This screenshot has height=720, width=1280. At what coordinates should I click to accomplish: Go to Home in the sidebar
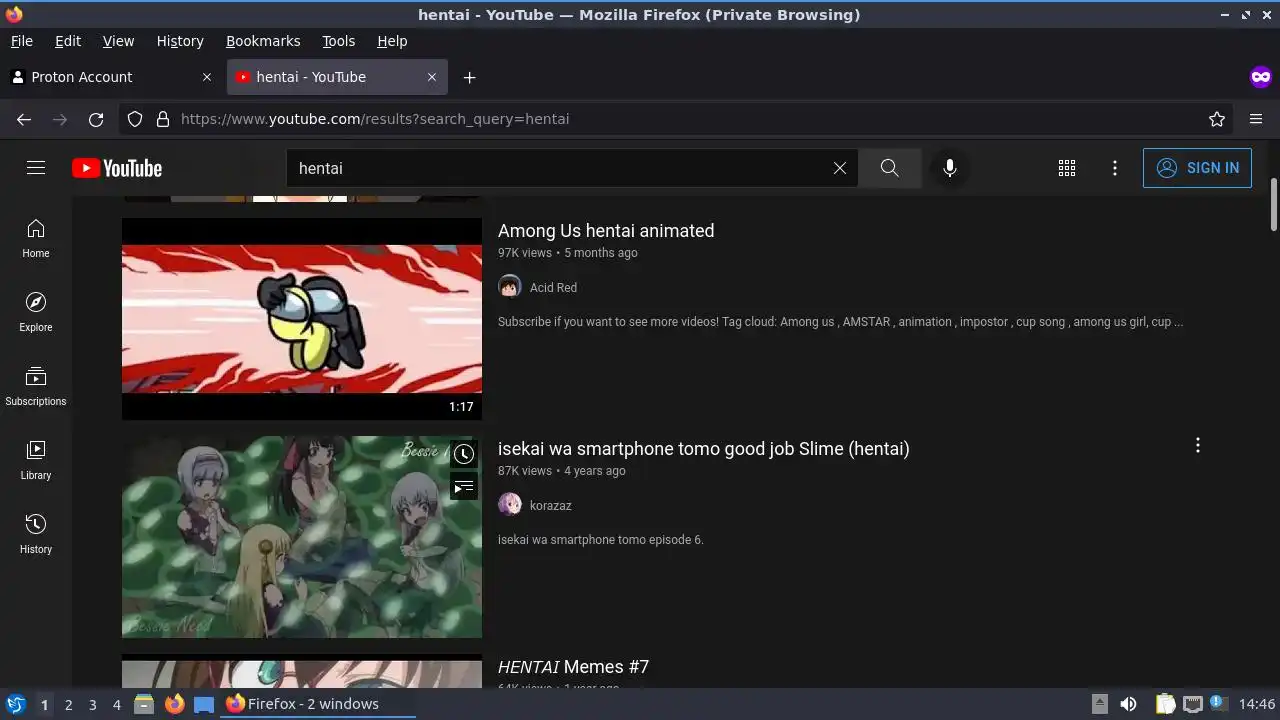click(36, 239)
